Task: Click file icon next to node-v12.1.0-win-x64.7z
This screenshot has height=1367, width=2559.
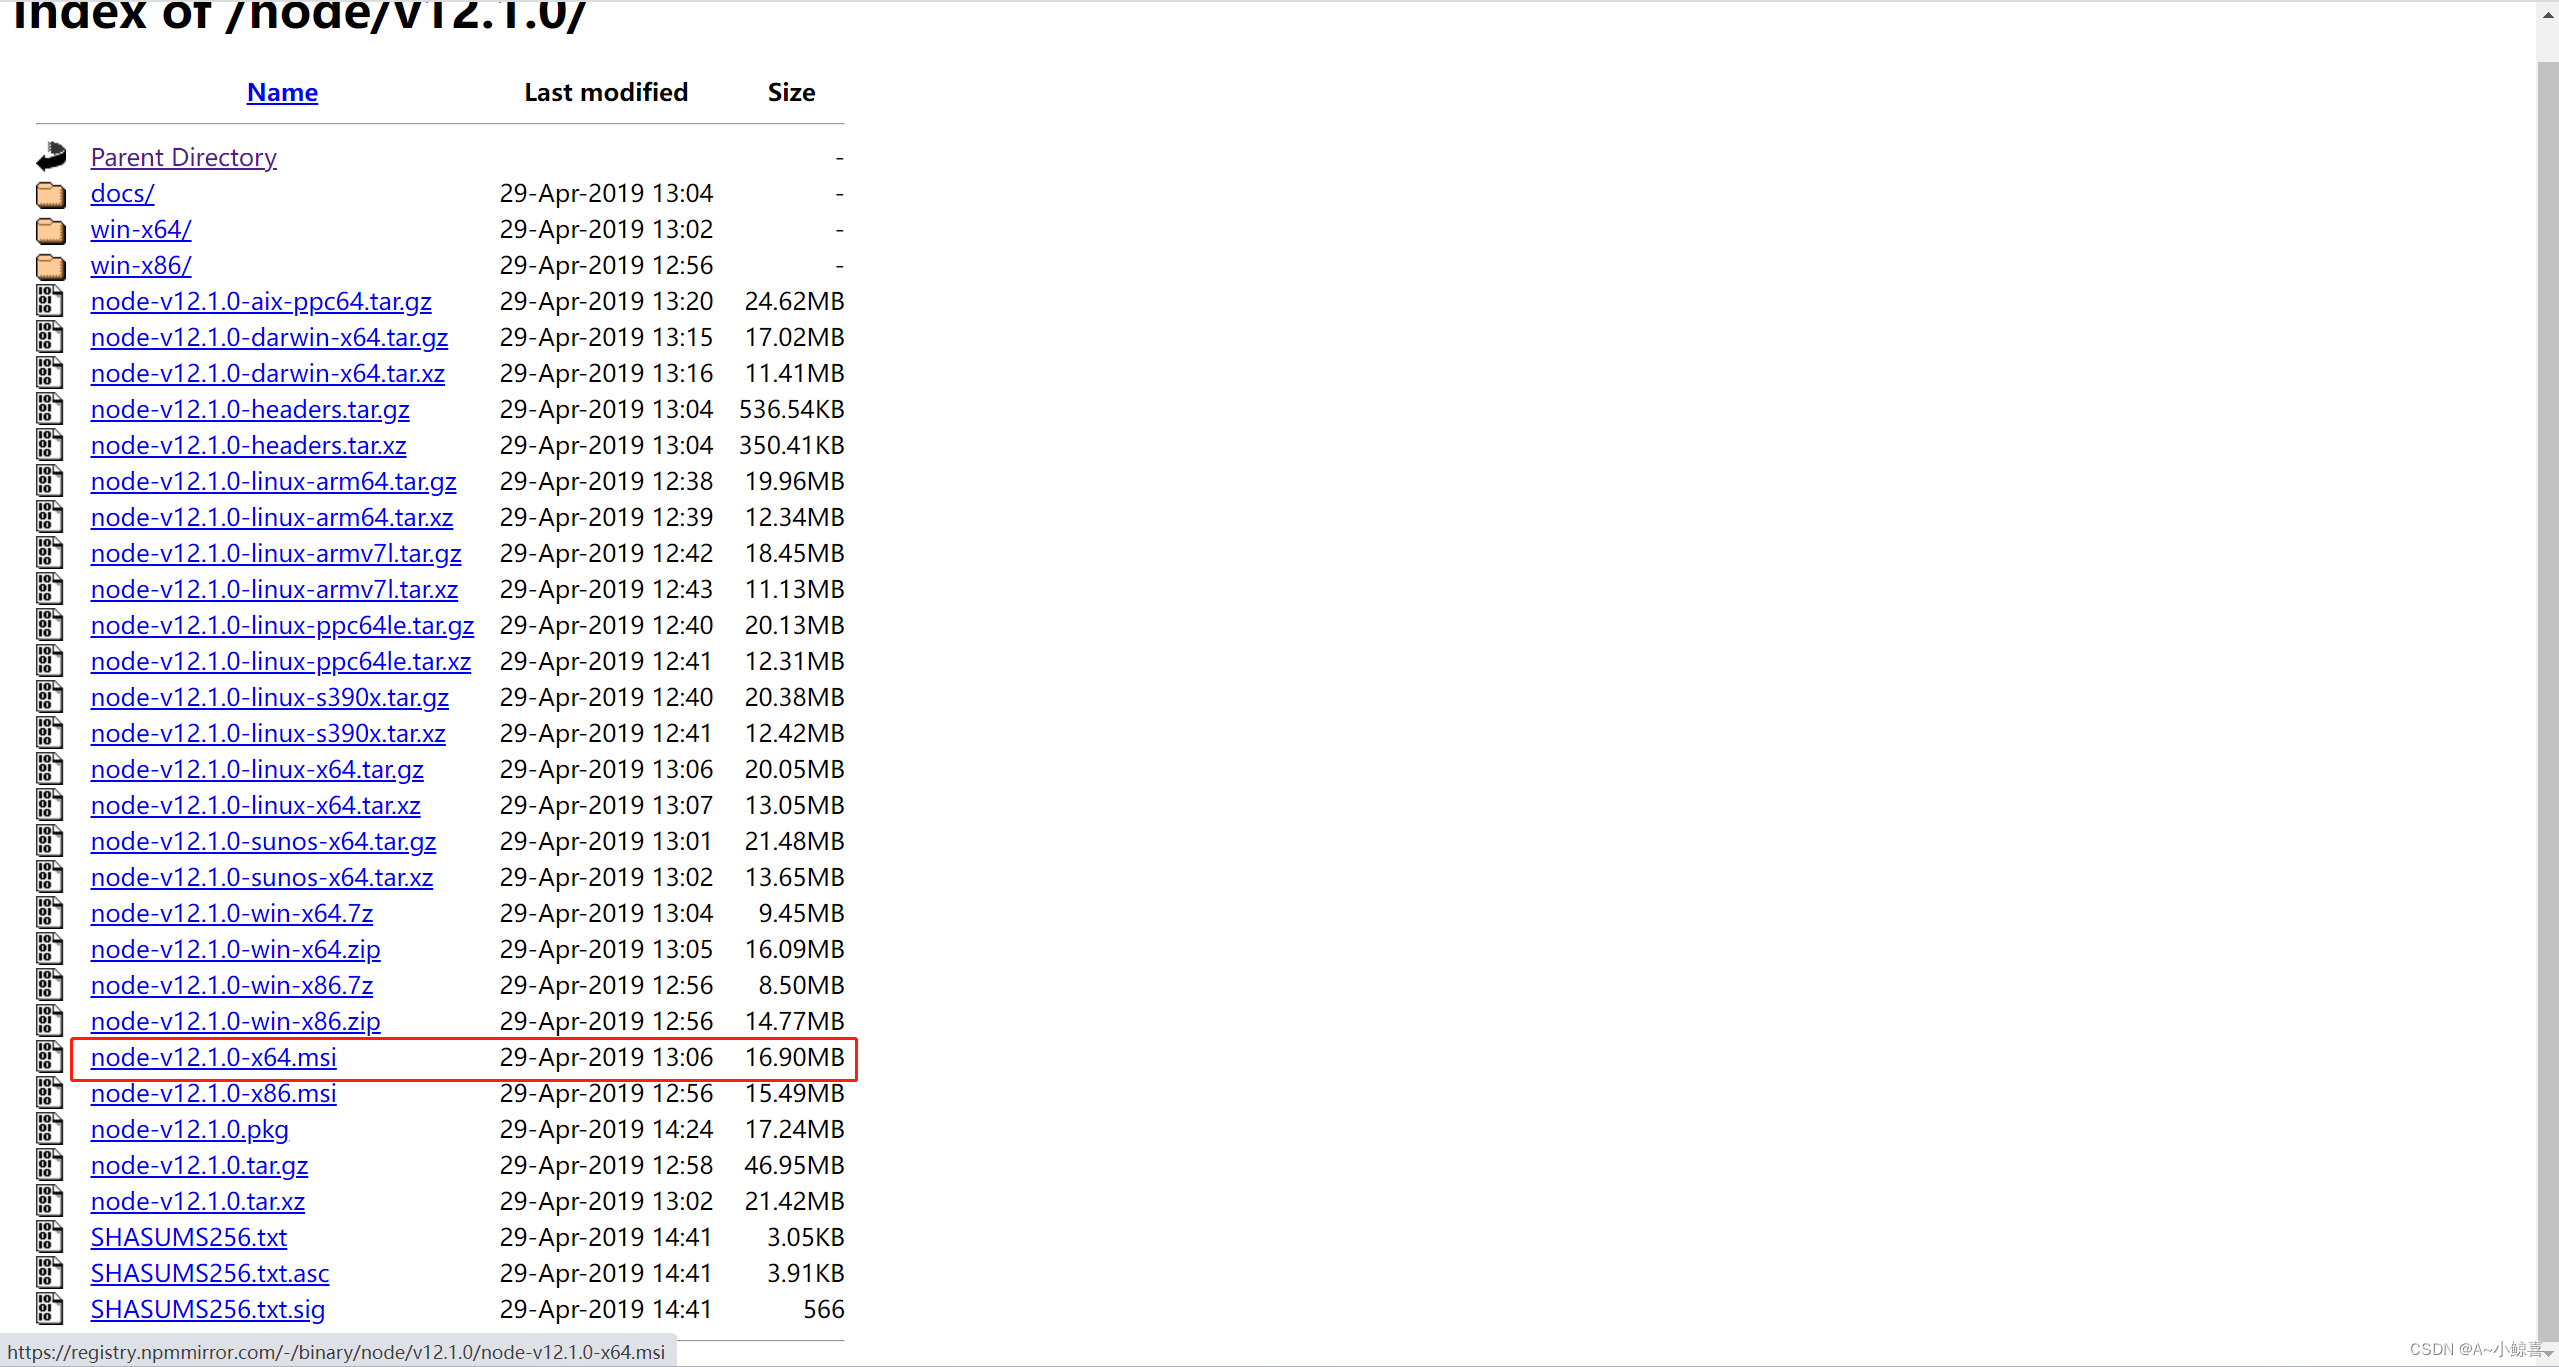Action: [x=50, y=913]
